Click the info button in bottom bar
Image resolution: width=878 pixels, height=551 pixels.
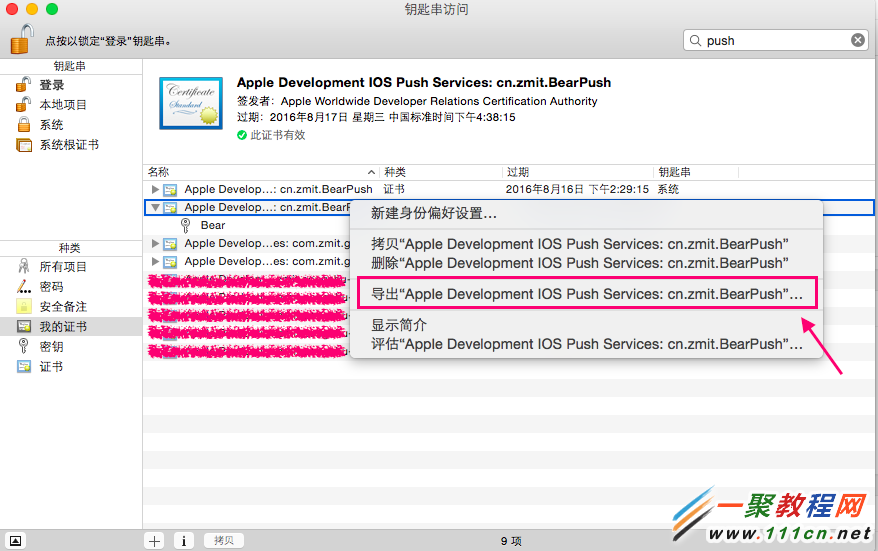click(184, 540)
